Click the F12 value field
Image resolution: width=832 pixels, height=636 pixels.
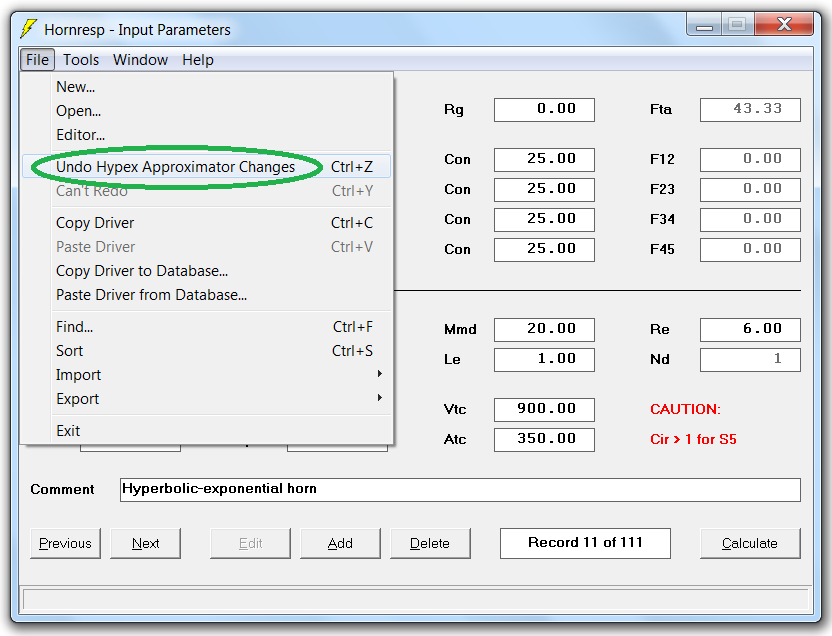[x=750, y=159]
